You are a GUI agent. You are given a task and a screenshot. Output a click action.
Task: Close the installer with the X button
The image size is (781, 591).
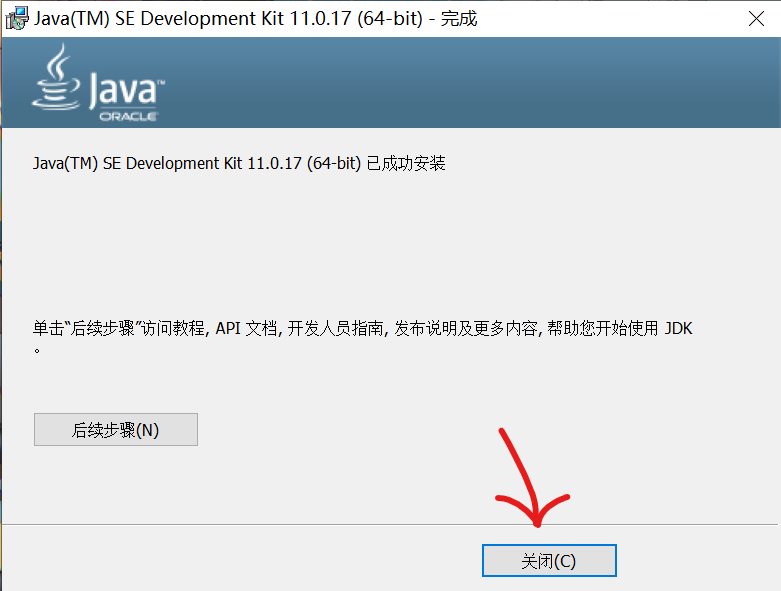(756, 19)
